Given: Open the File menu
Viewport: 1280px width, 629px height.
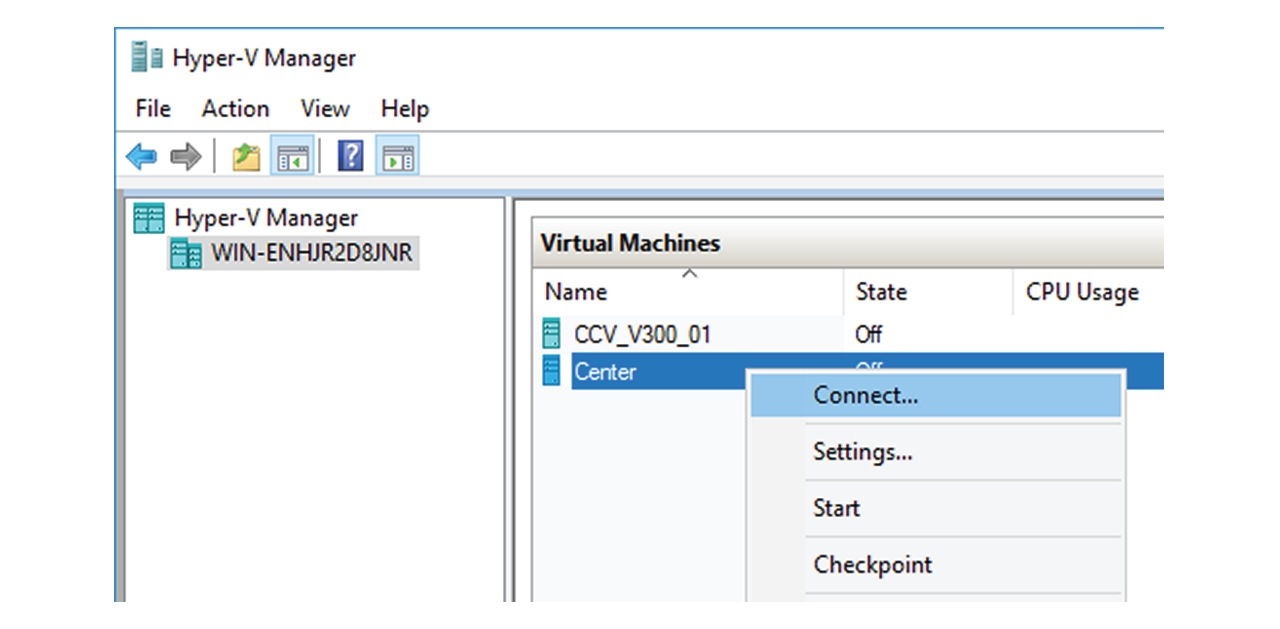Looking at the screenshot, I should 153,108.
